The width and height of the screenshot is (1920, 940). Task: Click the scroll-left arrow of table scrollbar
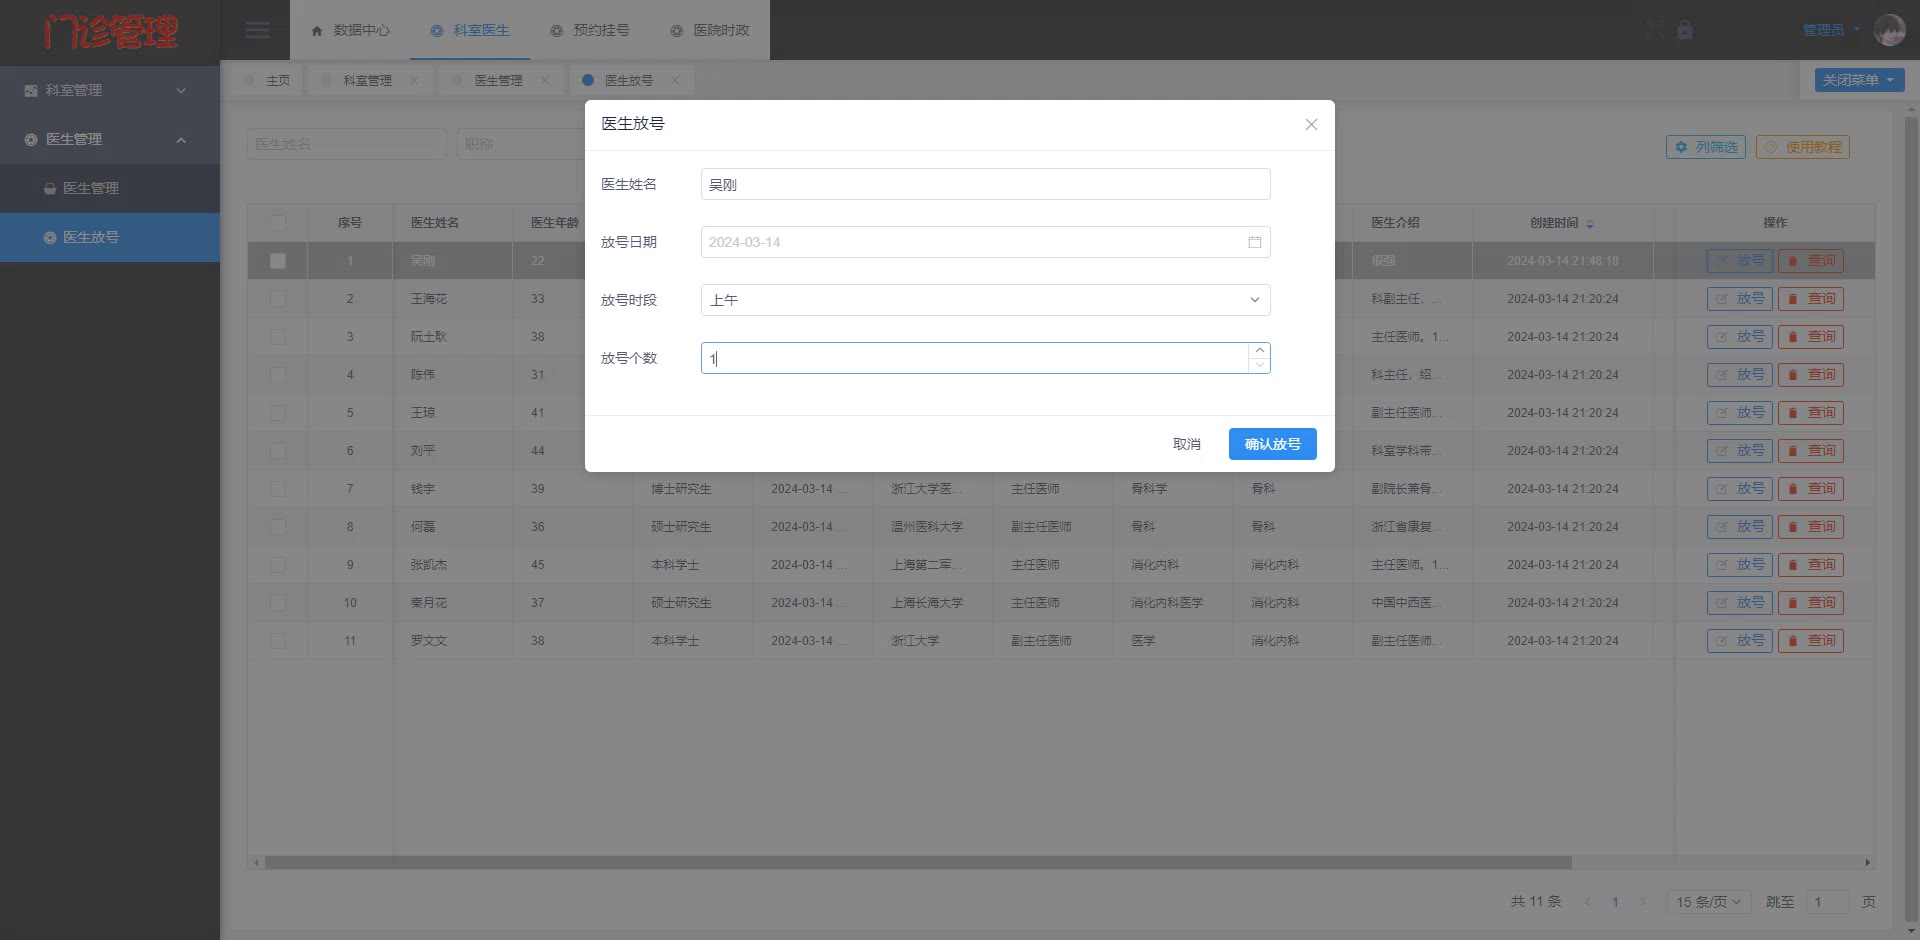(x=256, y=862)
